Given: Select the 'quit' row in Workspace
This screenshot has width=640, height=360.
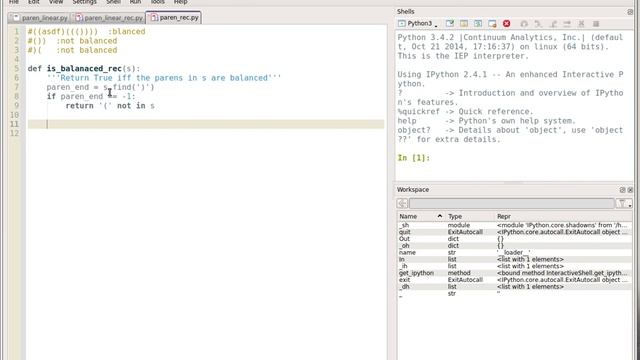Looking at the screenshot, I should pos(515,232).
